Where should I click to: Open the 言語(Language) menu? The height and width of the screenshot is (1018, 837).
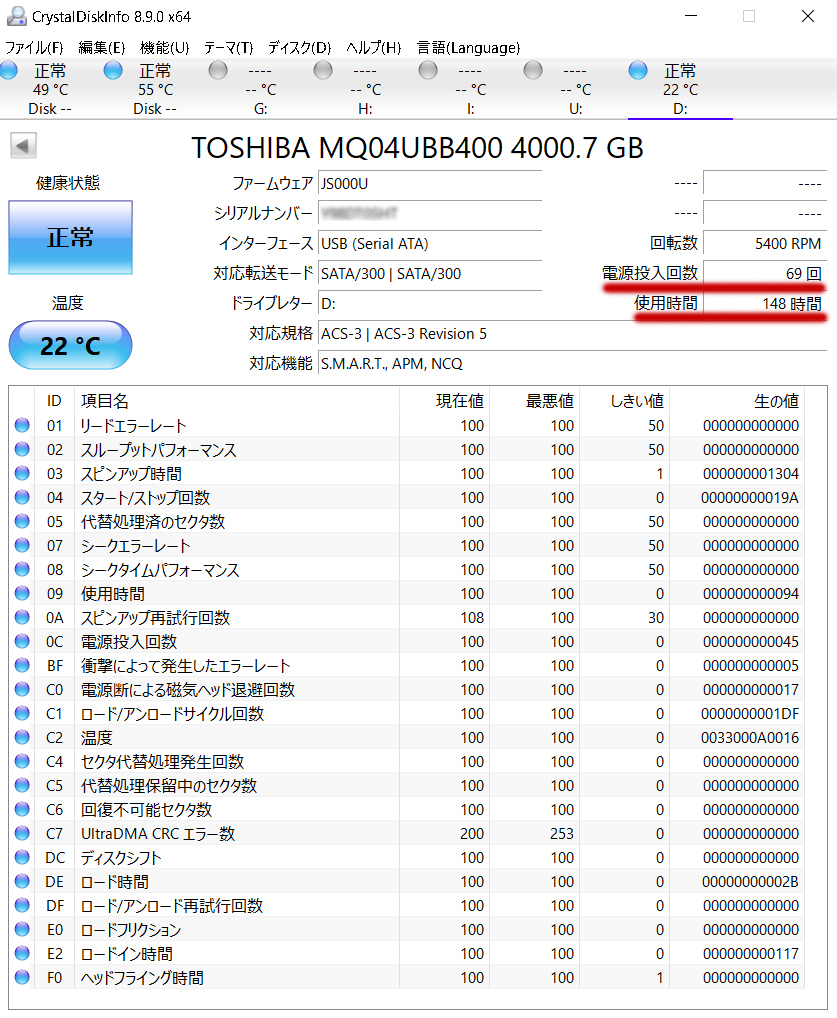click(x=468, y=48)
